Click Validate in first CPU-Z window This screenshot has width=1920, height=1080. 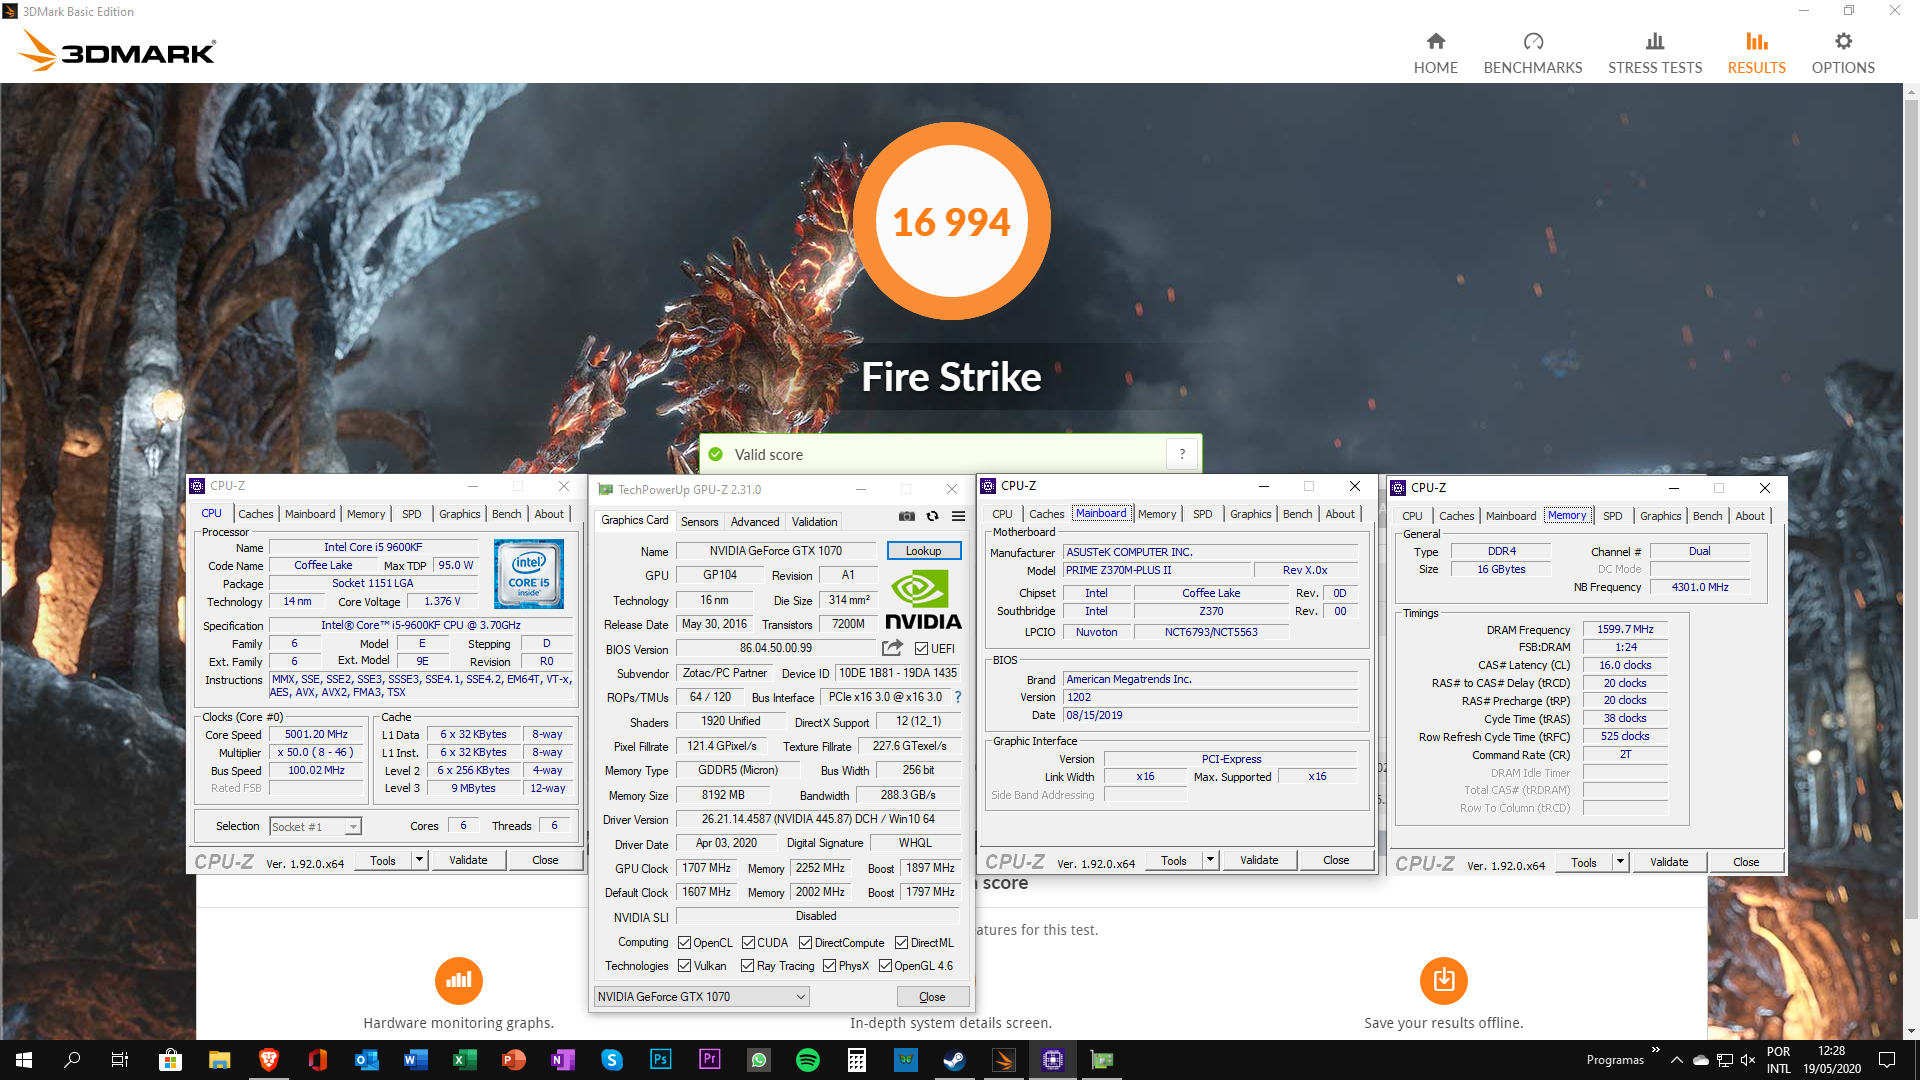(x=468, y=860)
